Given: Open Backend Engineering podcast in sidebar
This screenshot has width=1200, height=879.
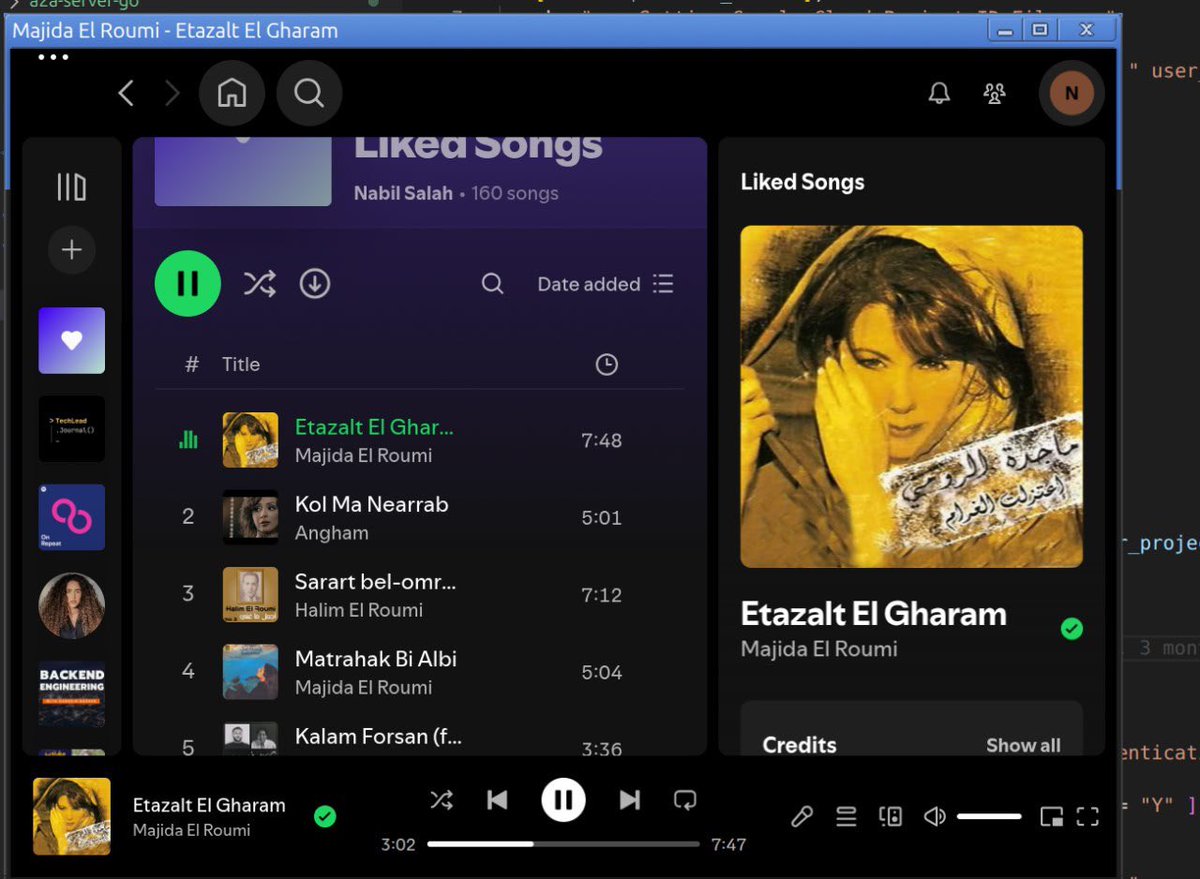Looking at the screenshot, I should 72,694.
